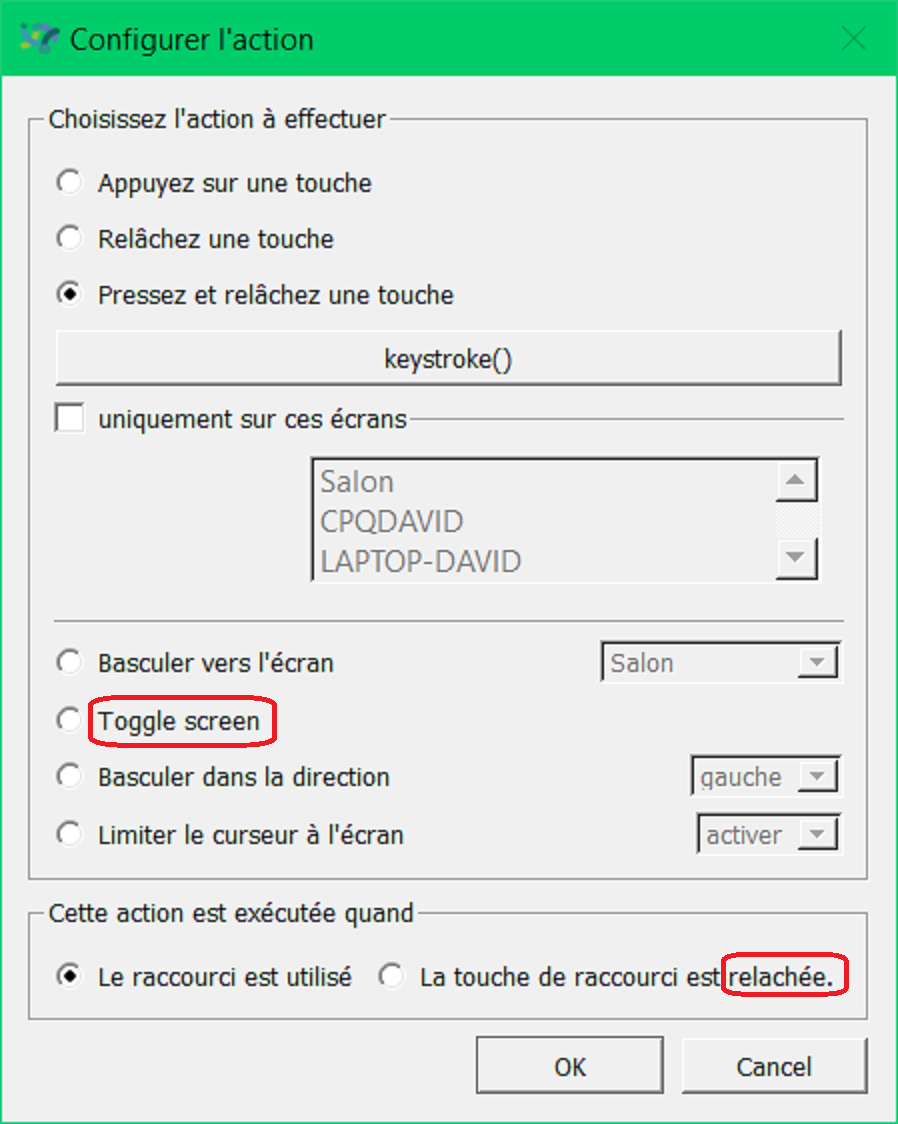Screen dimensions: 898x1124
Task: Select 'Relâchez une touche' option
Action: coord(68,238)
